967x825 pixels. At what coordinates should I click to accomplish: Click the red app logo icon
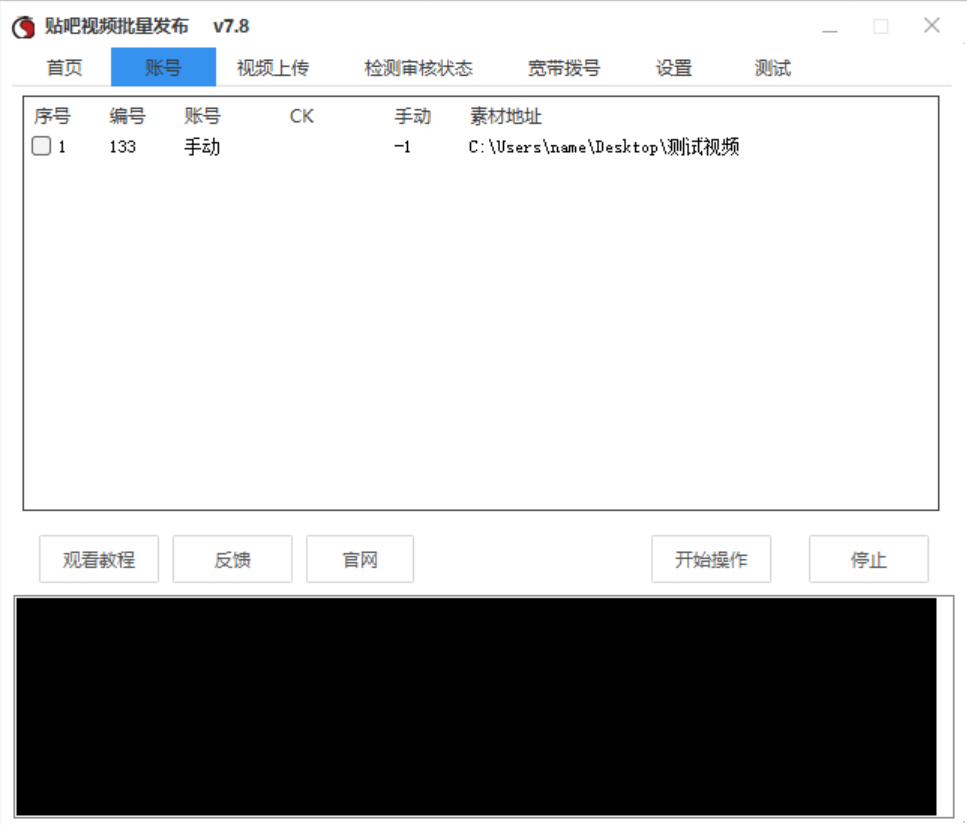click(23, 27)
